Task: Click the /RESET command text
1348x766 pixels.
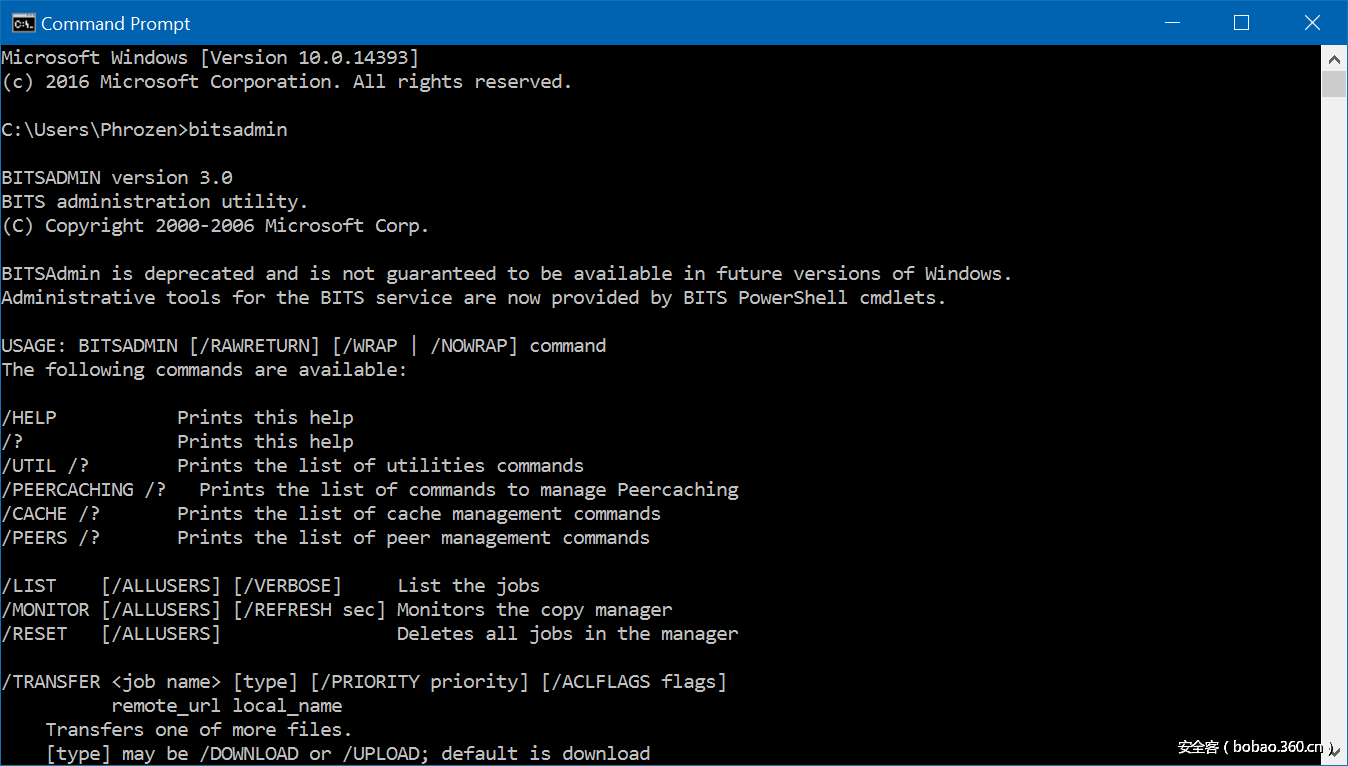Action: click(35, 634)
